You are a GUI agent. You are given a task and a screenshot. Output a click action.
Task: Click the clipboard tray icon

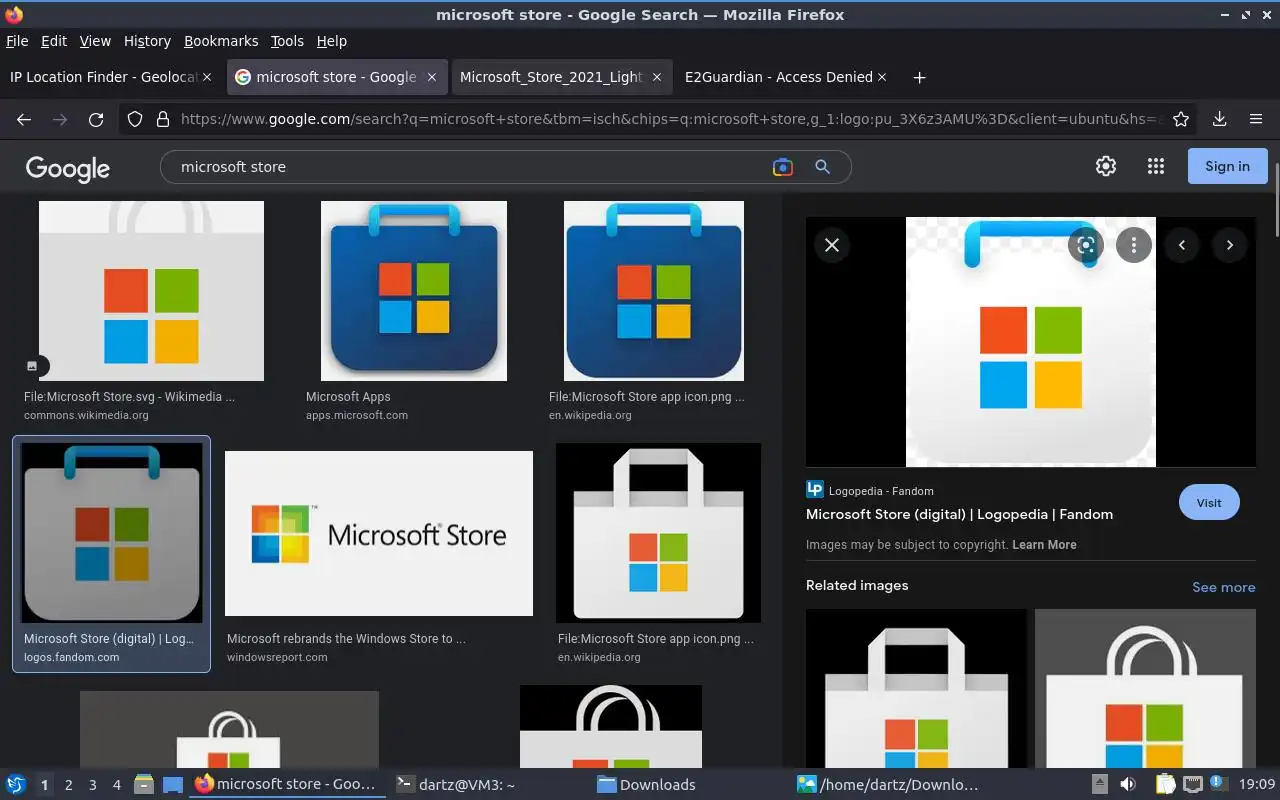(x=1166, y=784)
